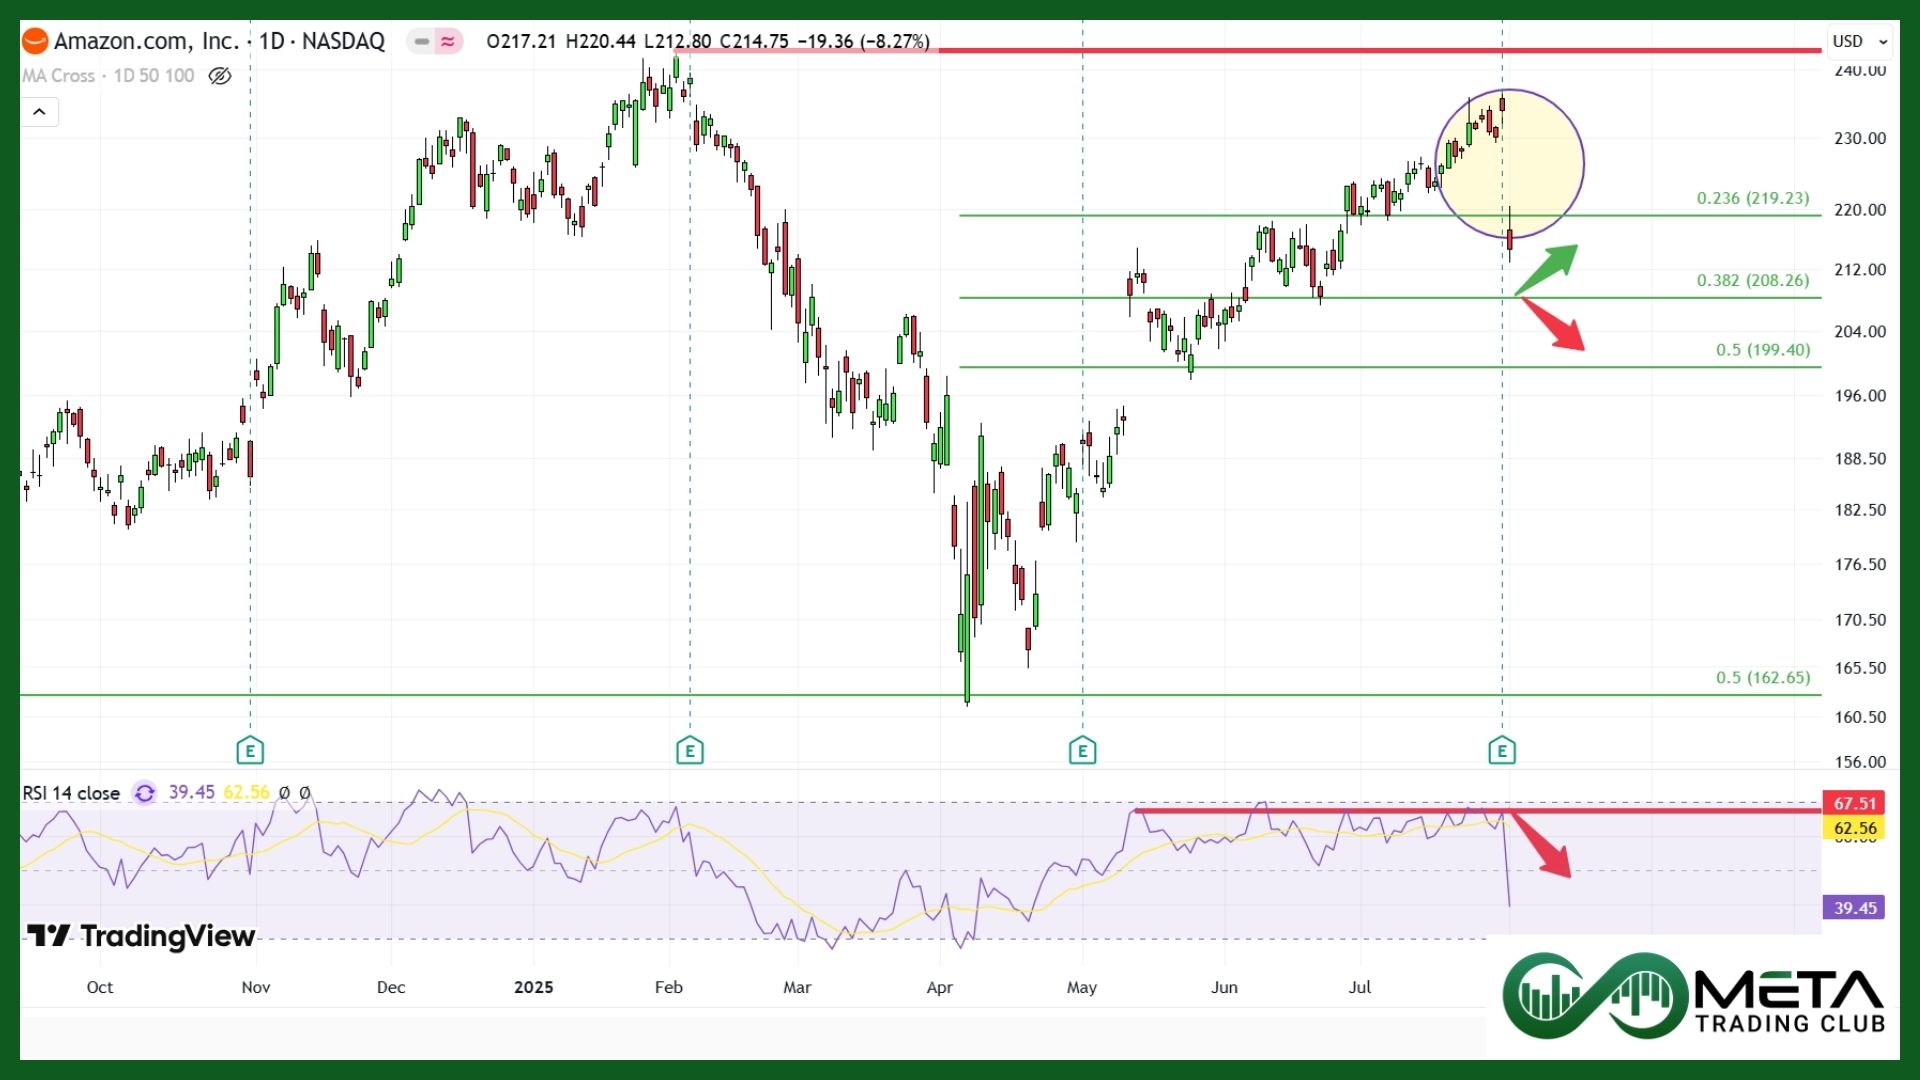Click the earnings E marker near May

coord(1082,750)
